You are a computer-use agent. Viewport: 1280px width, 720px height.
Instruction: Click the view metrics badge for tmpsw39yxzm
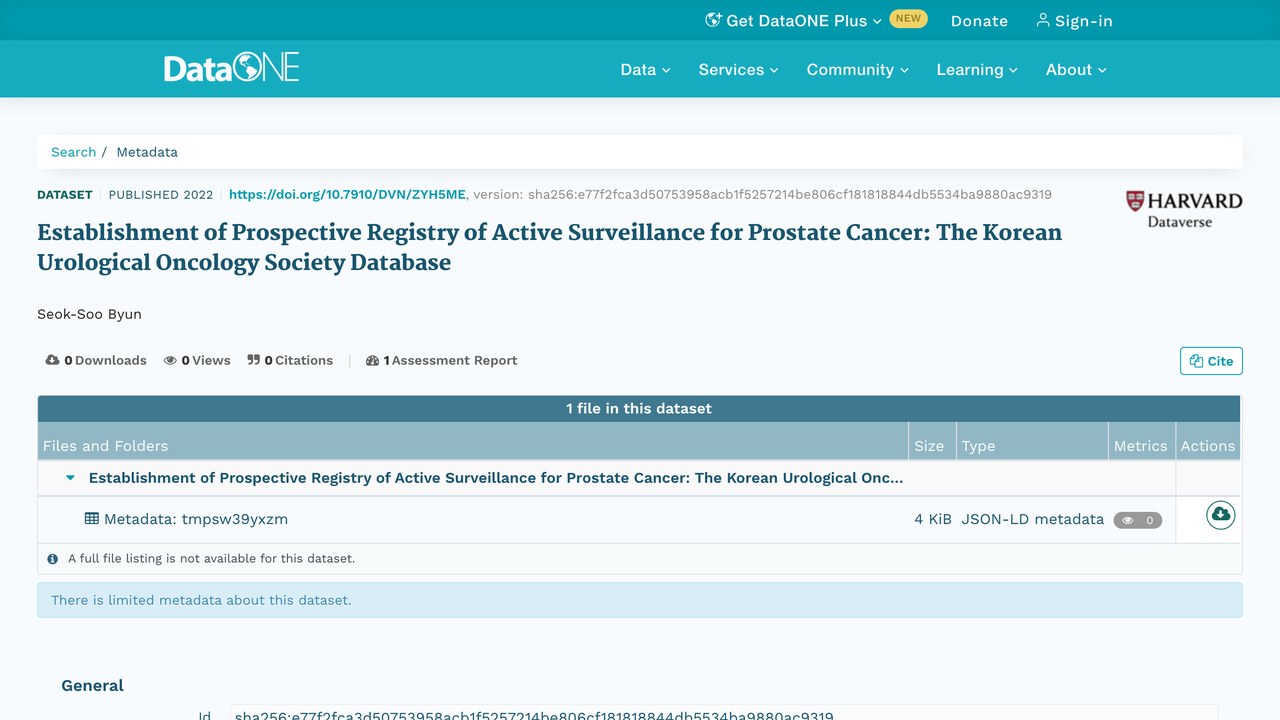[1138, 520]
